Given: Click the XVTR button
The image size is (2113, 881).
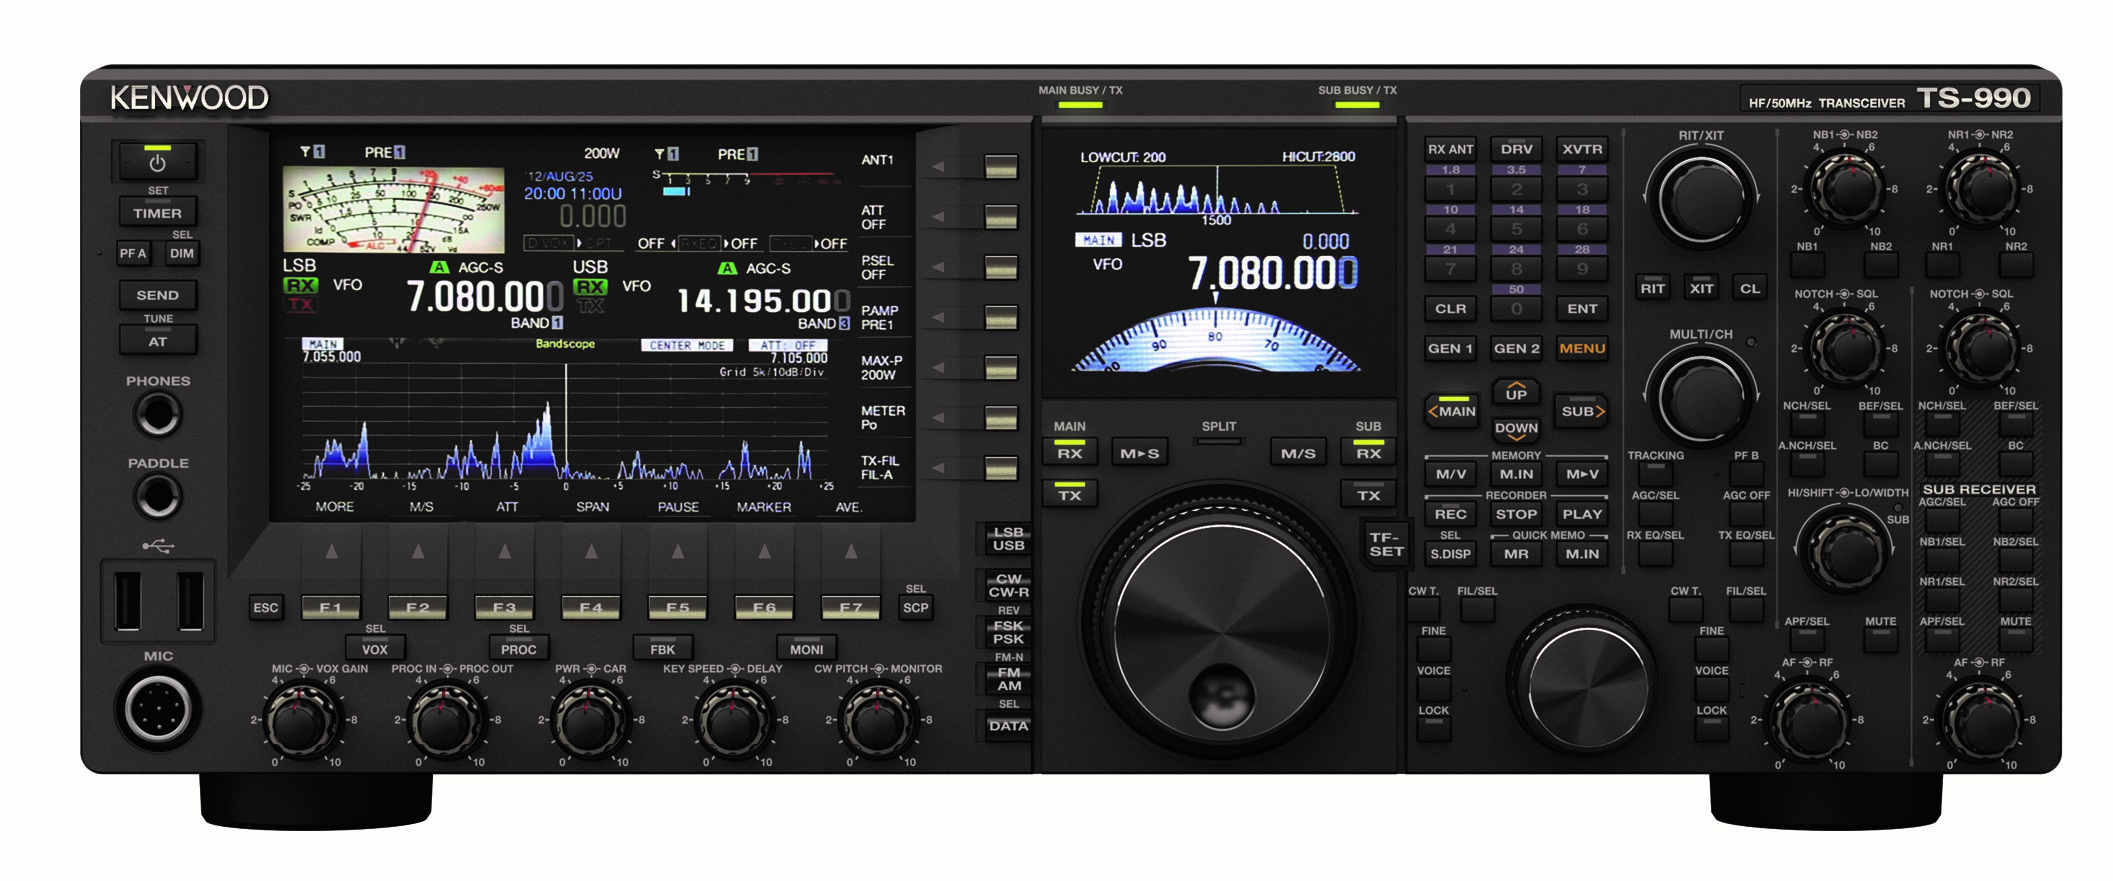Looking at the screenshot, I should pyautogui.click(x=1582, y=149).
